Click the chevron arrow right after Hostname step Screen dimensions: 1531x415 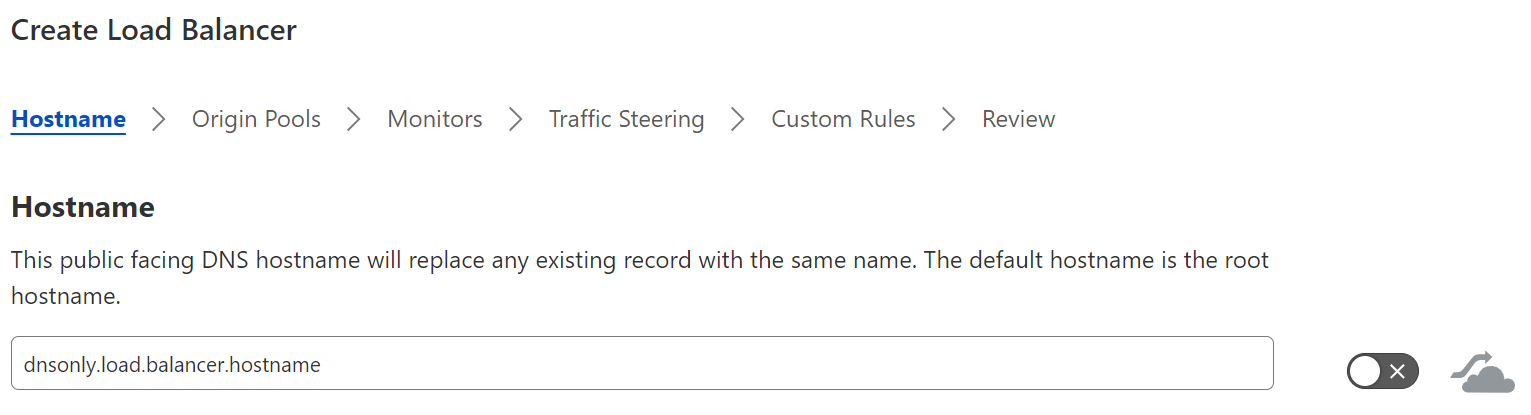(x=159, y=120)
